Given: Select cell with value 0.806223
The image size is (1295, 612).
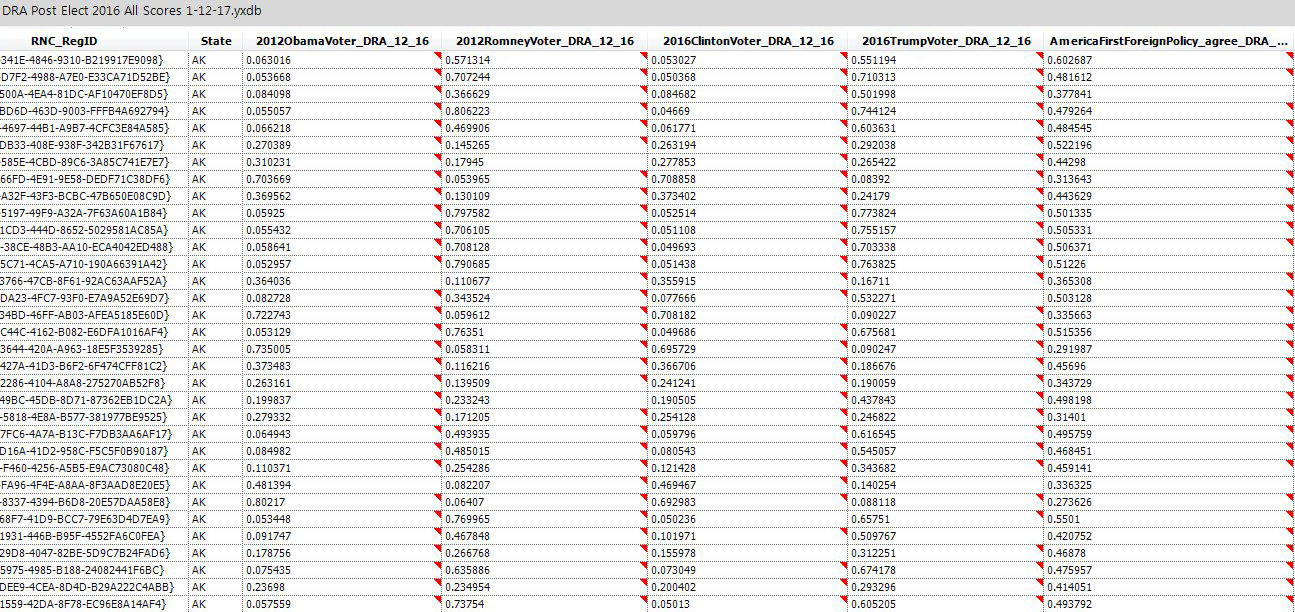Looking at the screenshot, I should click(x=545, y=110).
